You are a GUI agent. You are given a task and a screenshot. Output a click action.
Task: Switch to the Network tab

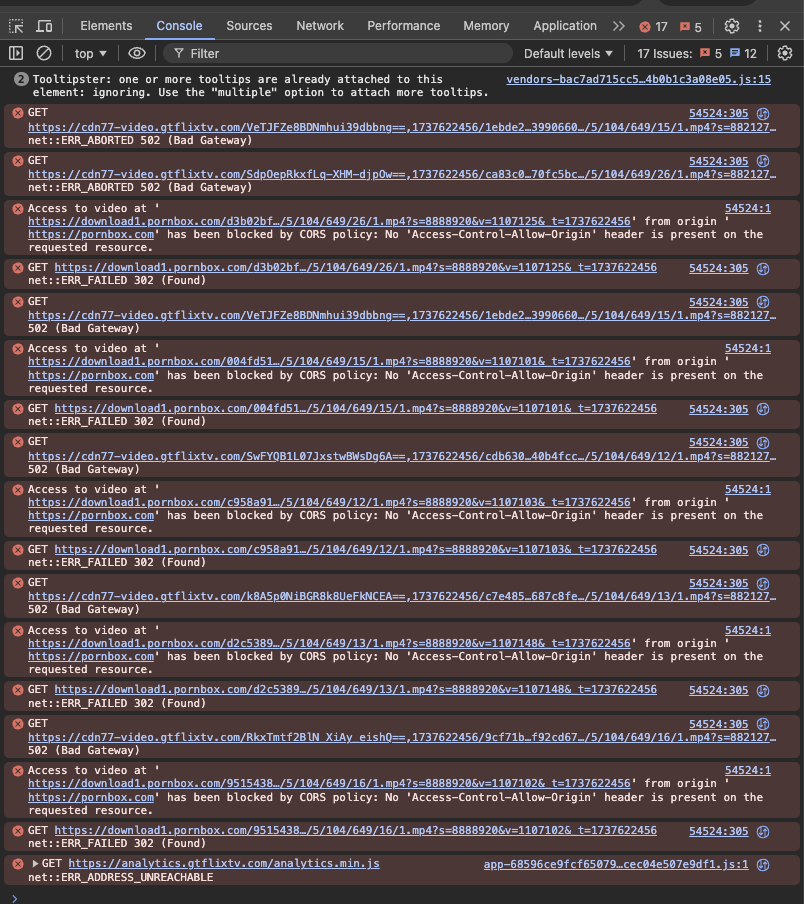320,26
